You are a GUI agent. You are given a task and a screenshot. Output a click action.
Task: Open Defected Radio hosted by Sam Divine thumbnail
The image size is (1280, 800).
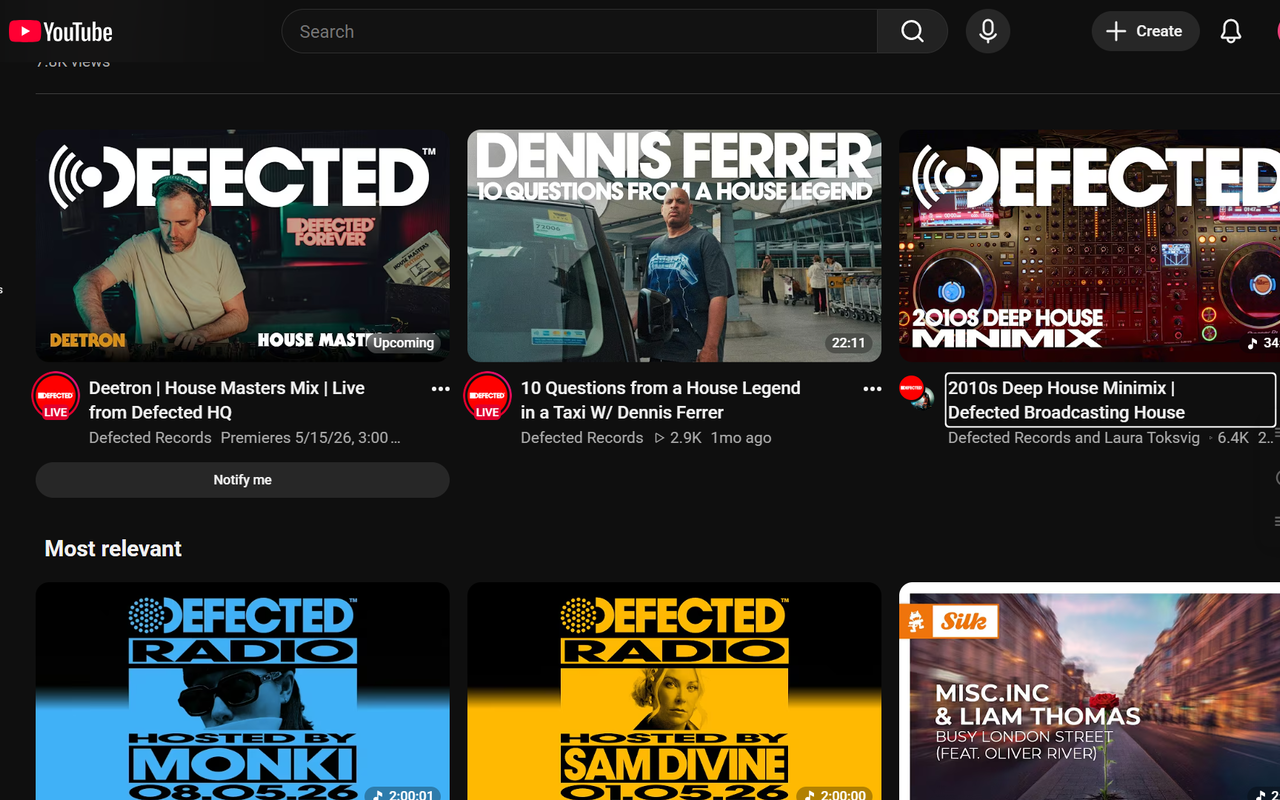coord(674,692)
